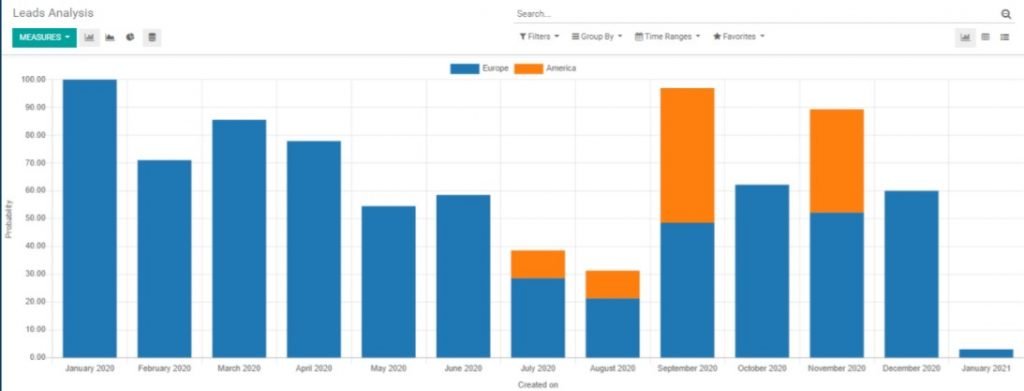Click the 'July 2020' axis label
Viewport: 1024px width, 391px height.
click(538, 369)
